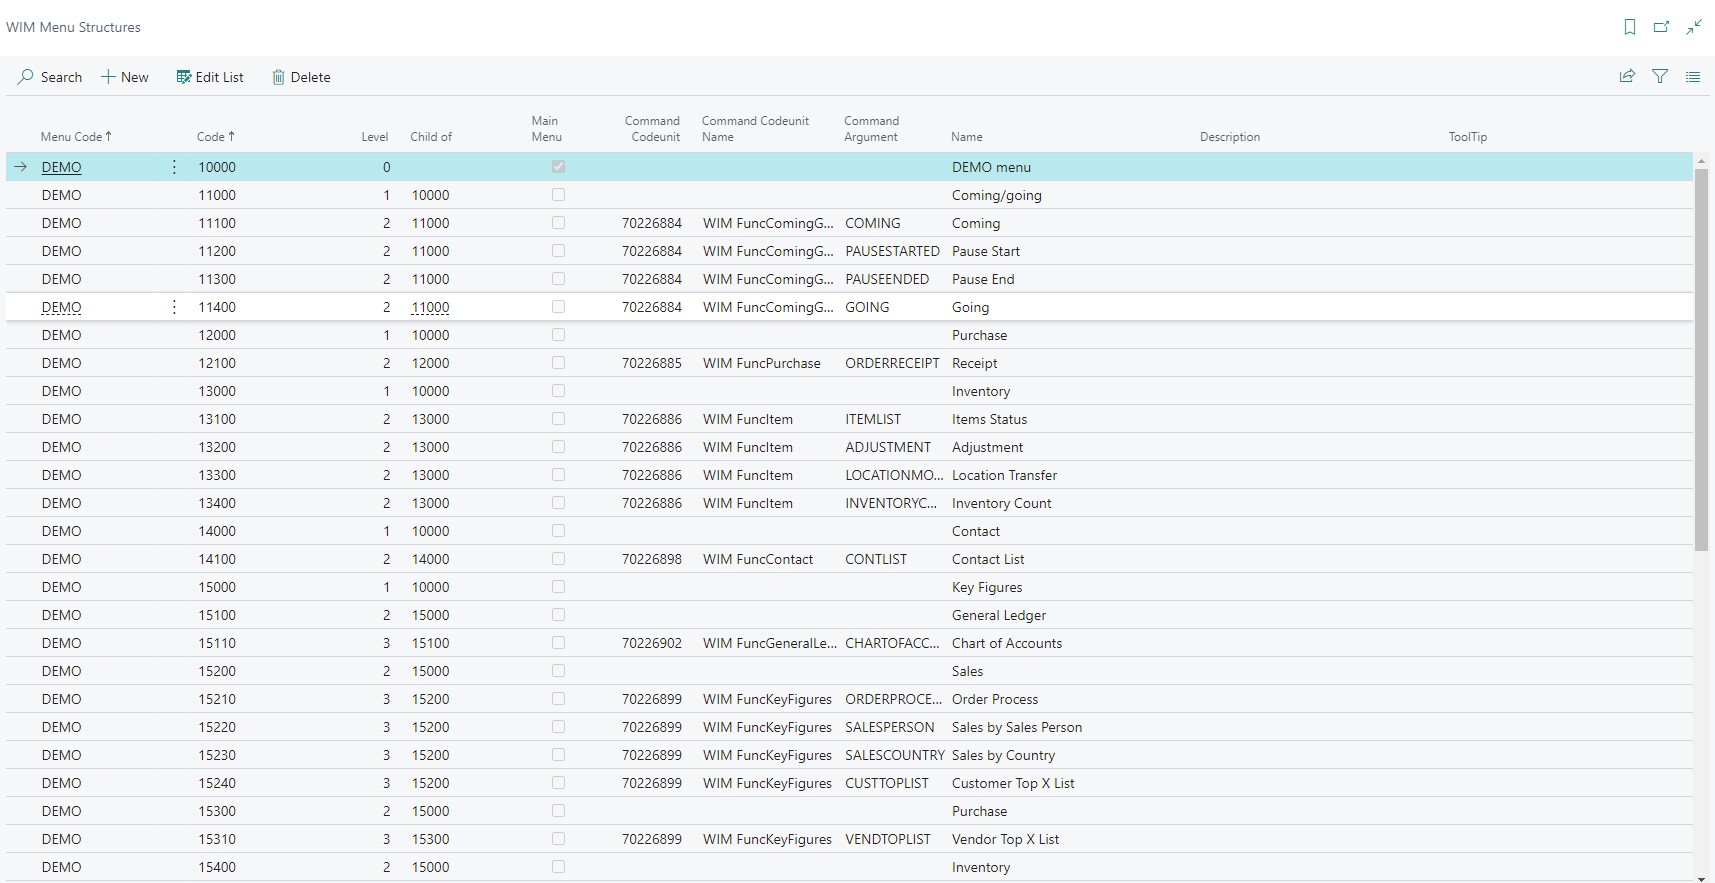Open the ToolTip column header menu

1468,137
